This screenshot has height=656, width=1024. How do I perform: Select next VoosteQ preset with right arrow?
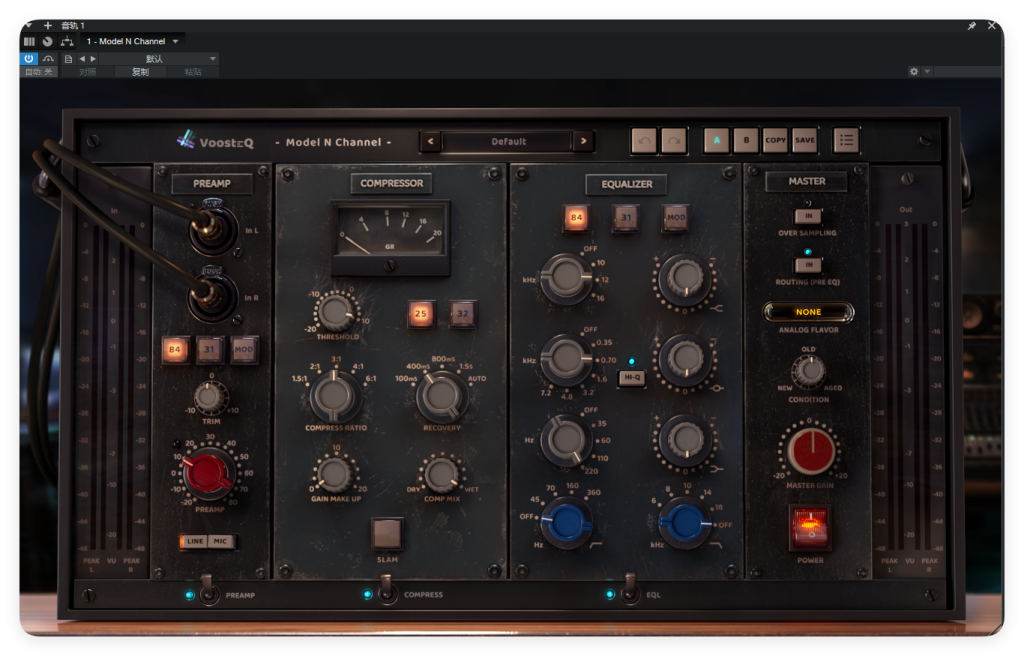coord(583,141)
